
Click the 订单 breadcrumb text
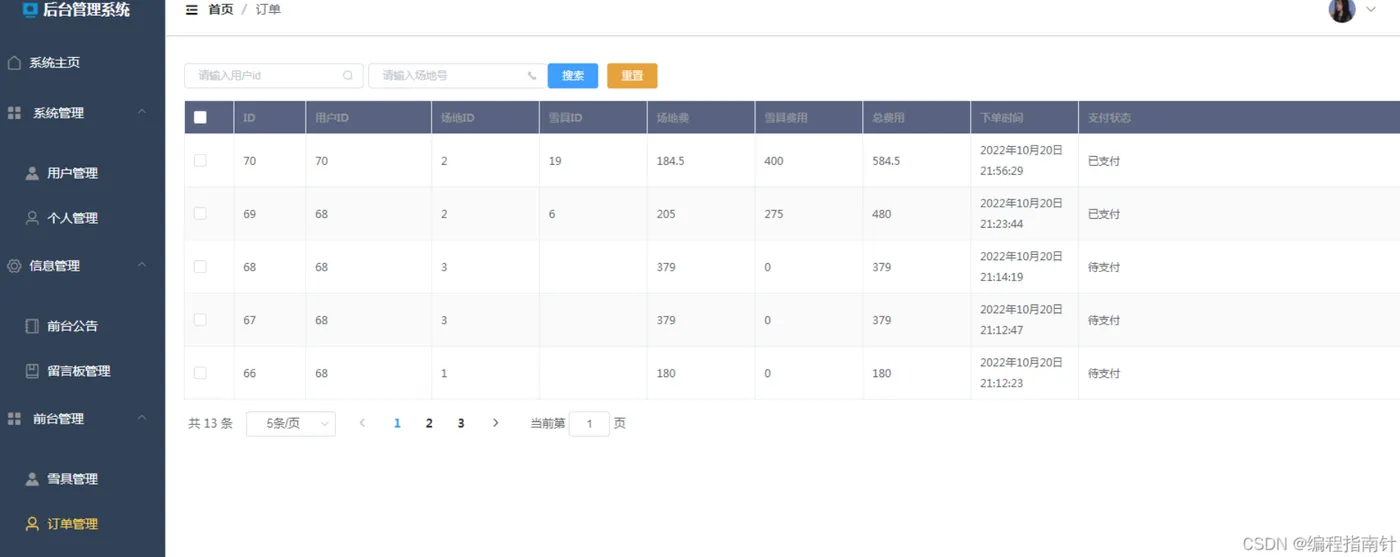268,10
